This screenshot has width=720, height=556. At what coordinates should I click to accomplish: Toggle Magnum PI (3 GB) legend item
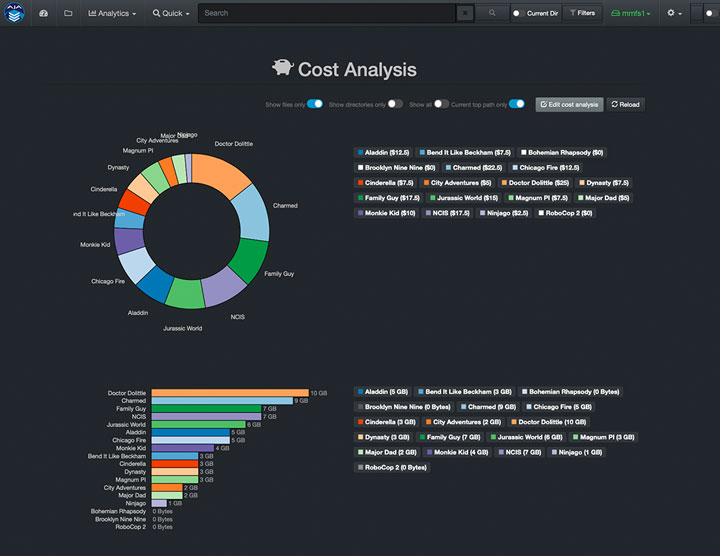pyautogui.click(x=603, y=438)
